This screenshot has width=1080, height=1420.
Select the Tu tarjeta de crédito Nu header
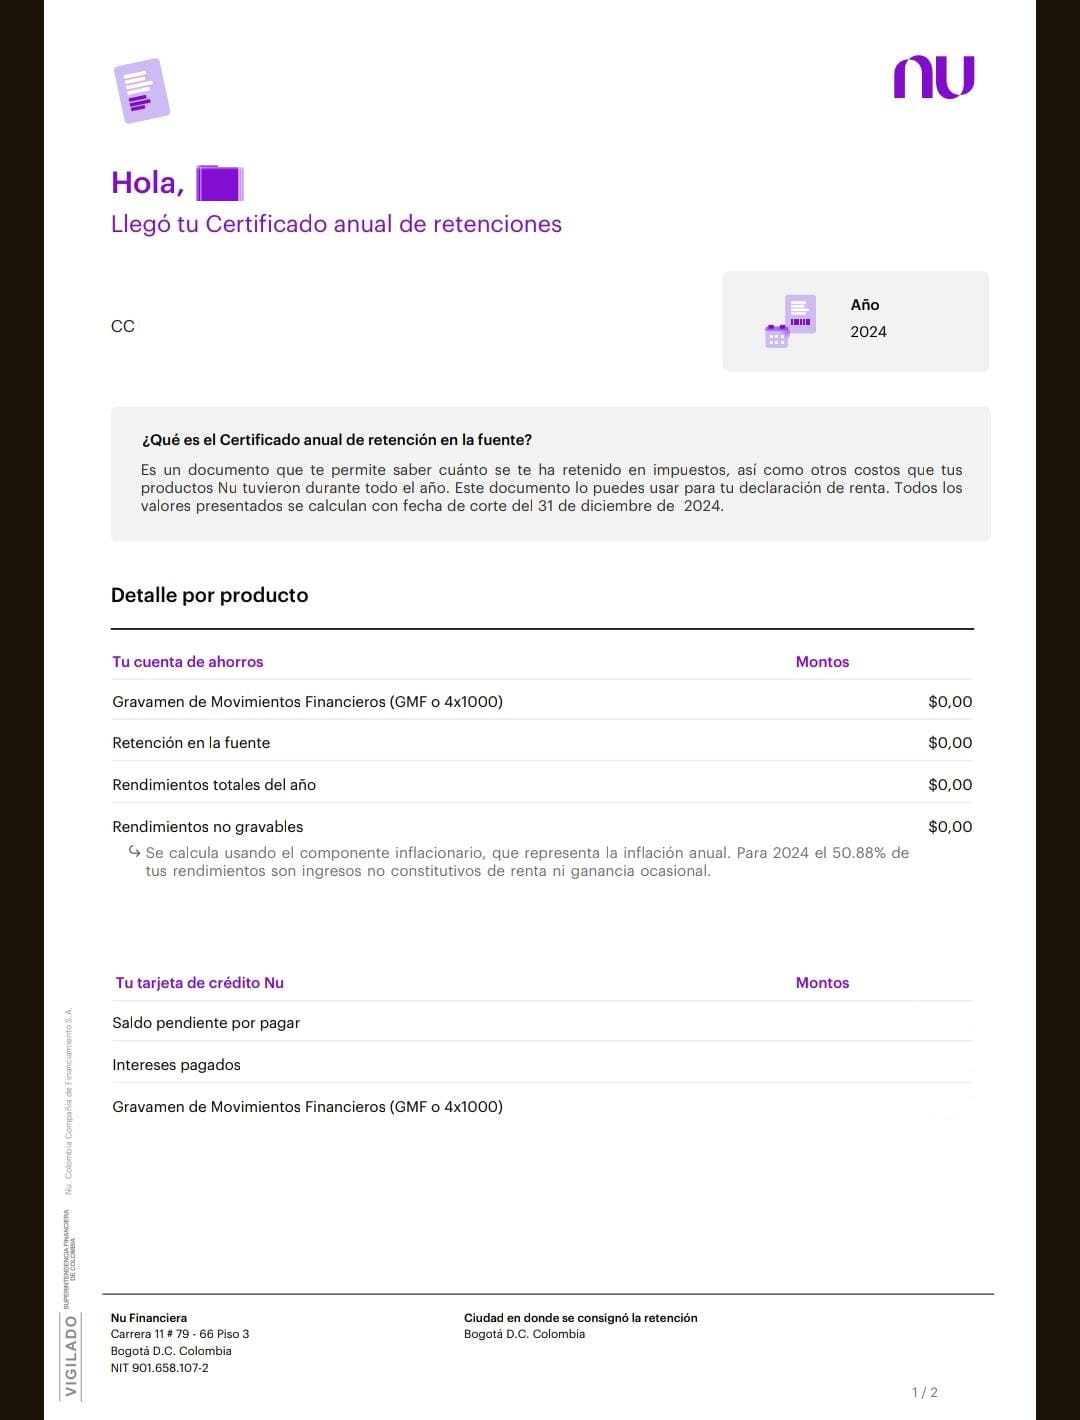click(x=200, y=983)
